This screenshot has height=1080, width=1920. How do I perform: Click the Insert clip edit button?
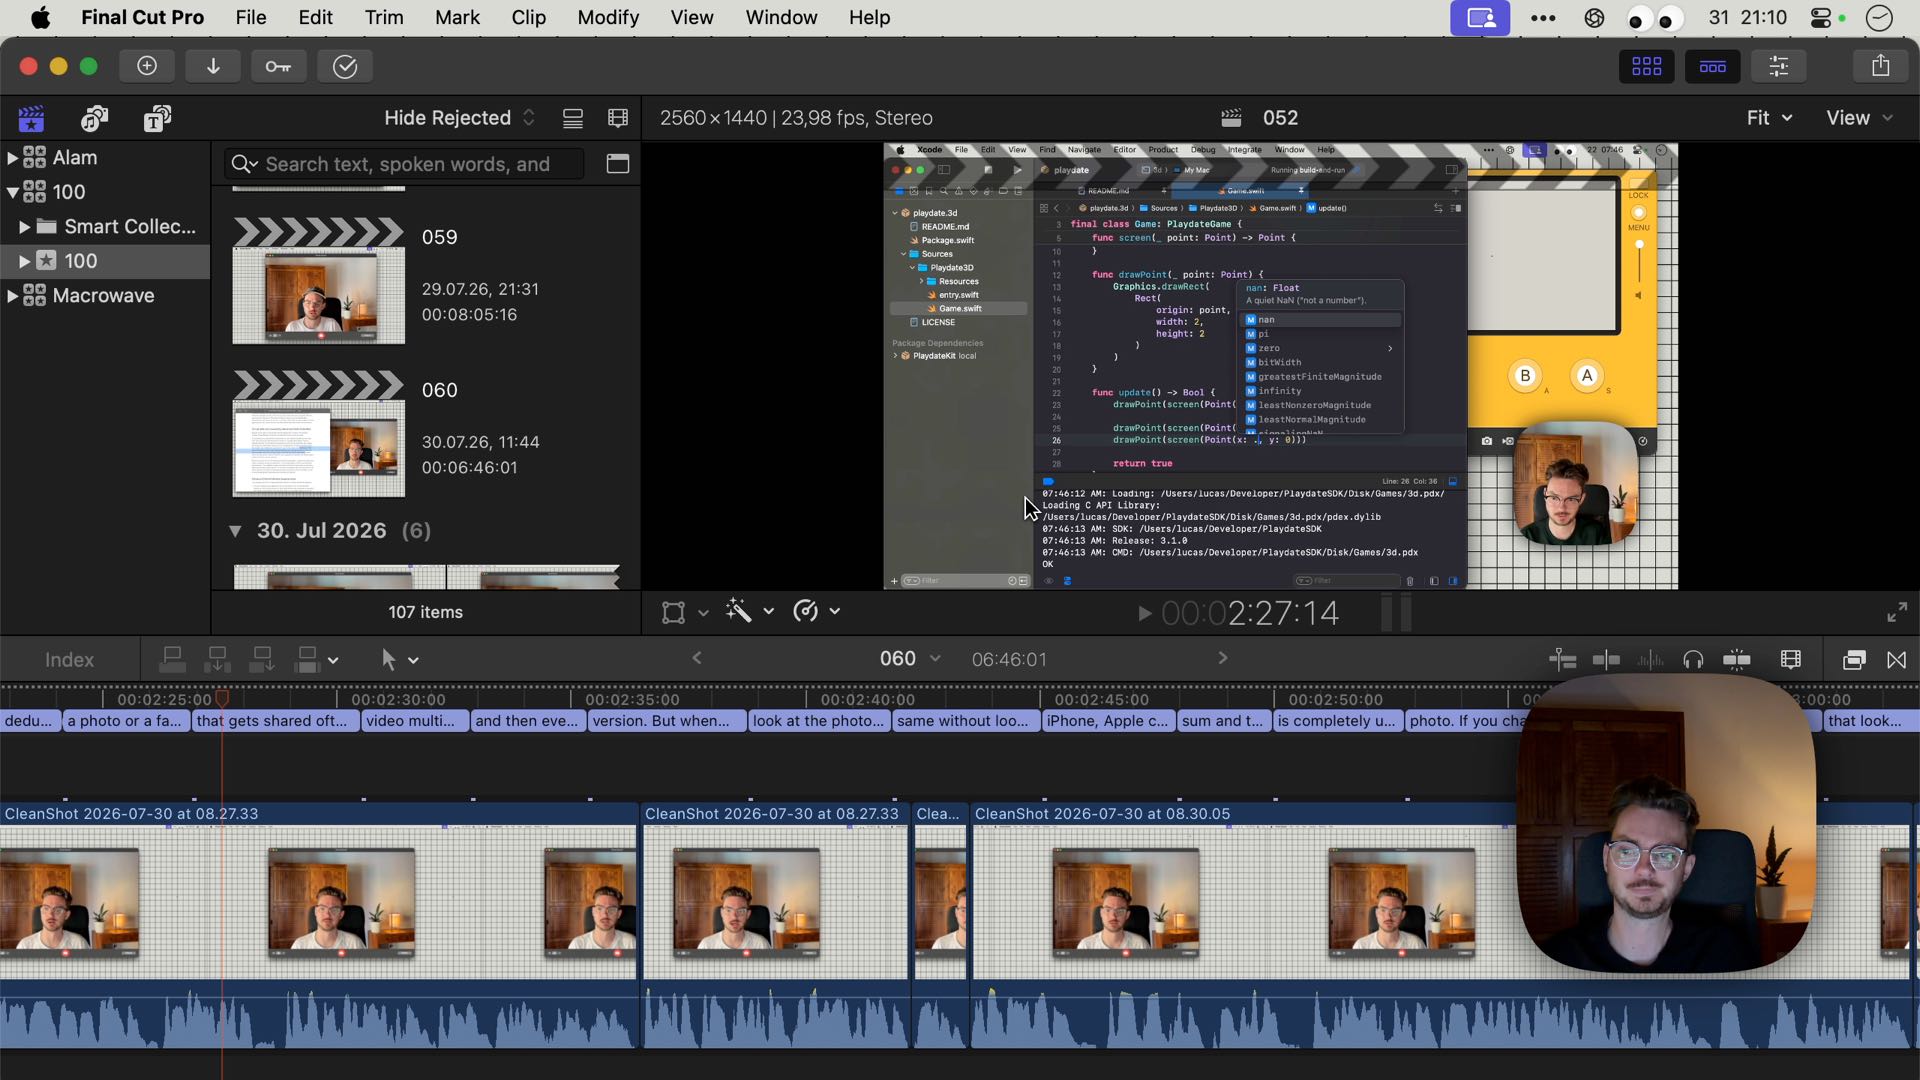217,660
